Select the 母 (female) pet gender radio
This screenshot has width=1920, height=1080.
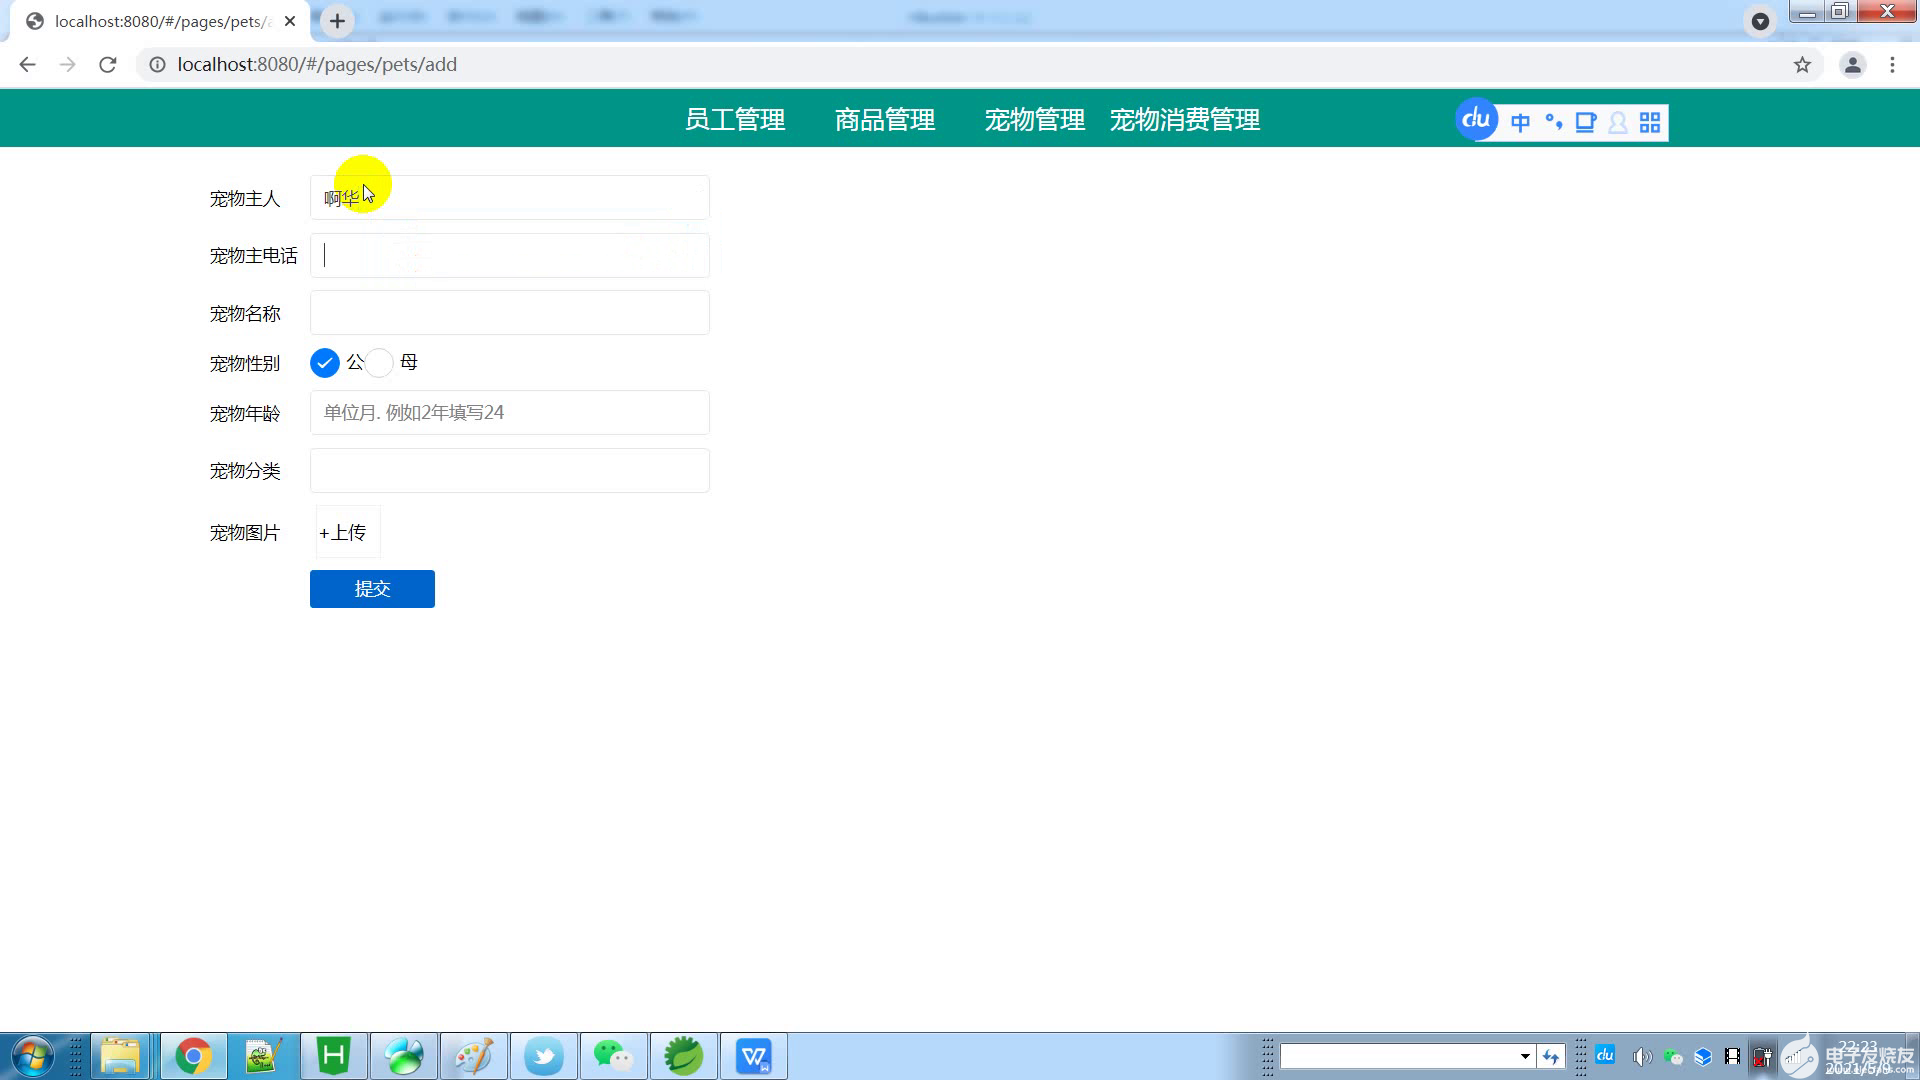380,363
